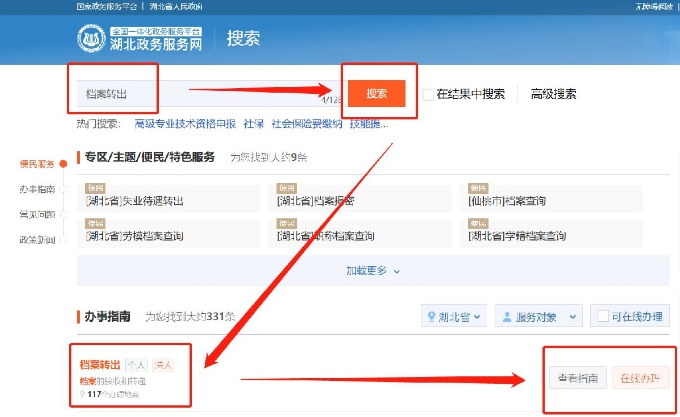This screenshot has height=417, width=680.
Task: Open the 国家政务服务平台 top link
Action: 107,7
